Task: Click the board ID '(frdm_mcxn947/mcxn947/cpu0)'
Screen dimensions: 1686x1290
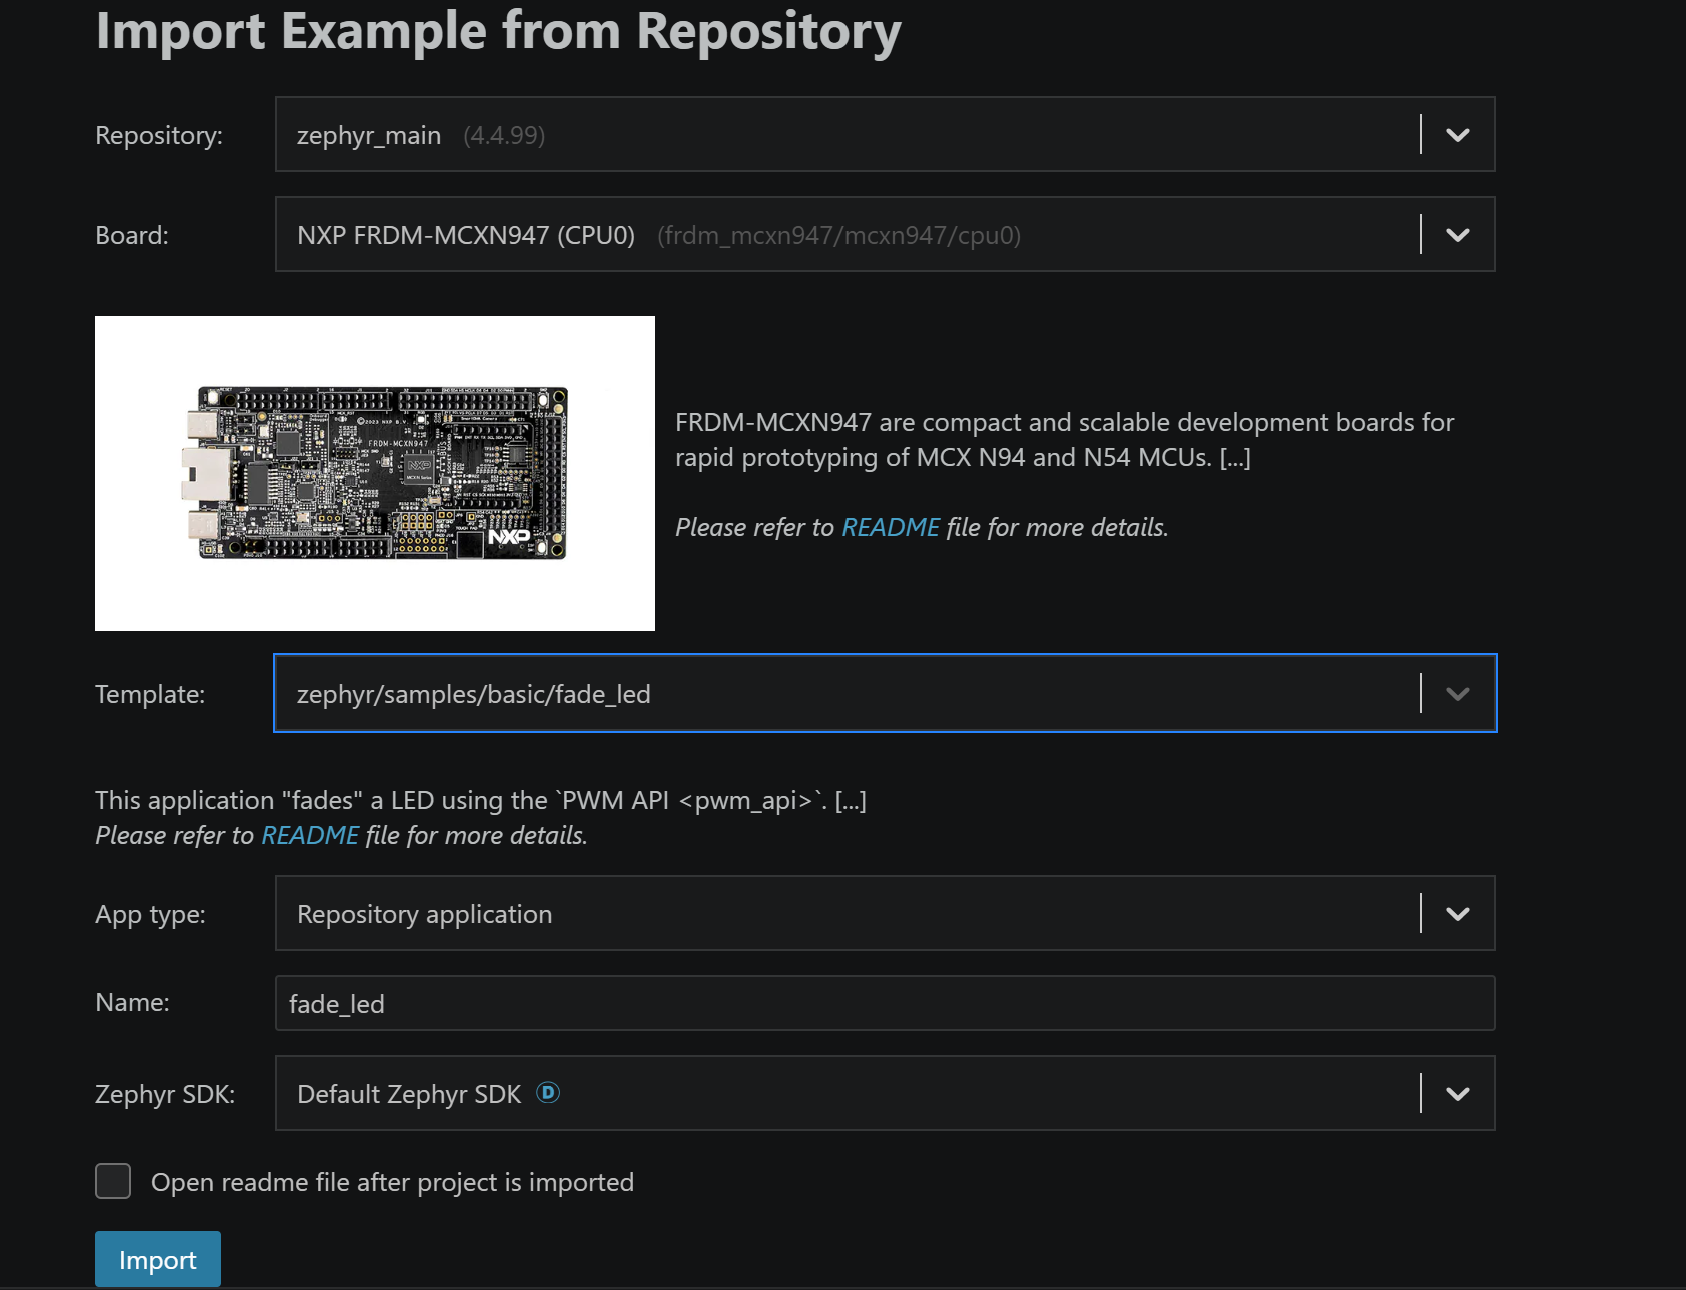Action: 839,235
